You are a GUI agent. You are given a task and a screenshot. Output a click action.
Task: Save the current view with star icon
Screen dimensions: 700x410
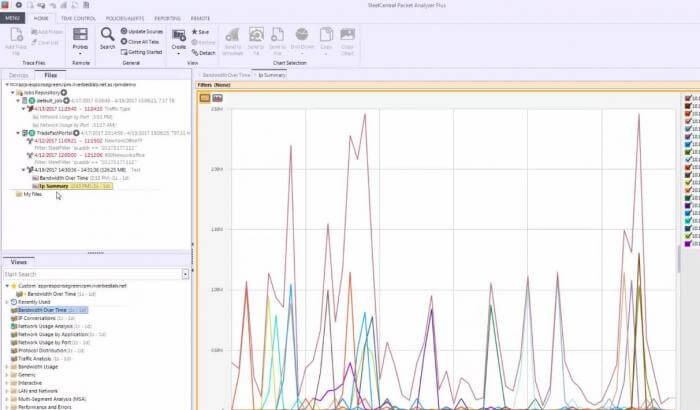pyautogui.click(x=200, y=32)
